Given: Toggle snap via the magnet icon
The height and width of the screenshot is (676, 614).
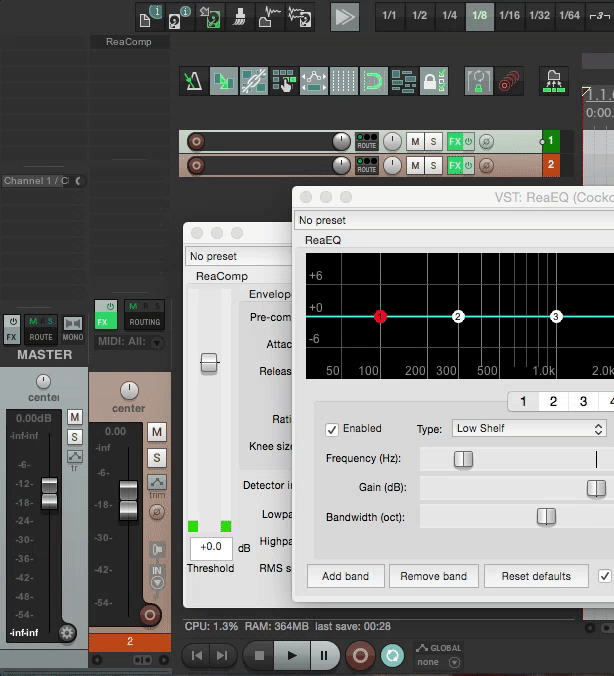Looking at the screenshot, I should 373,81.
